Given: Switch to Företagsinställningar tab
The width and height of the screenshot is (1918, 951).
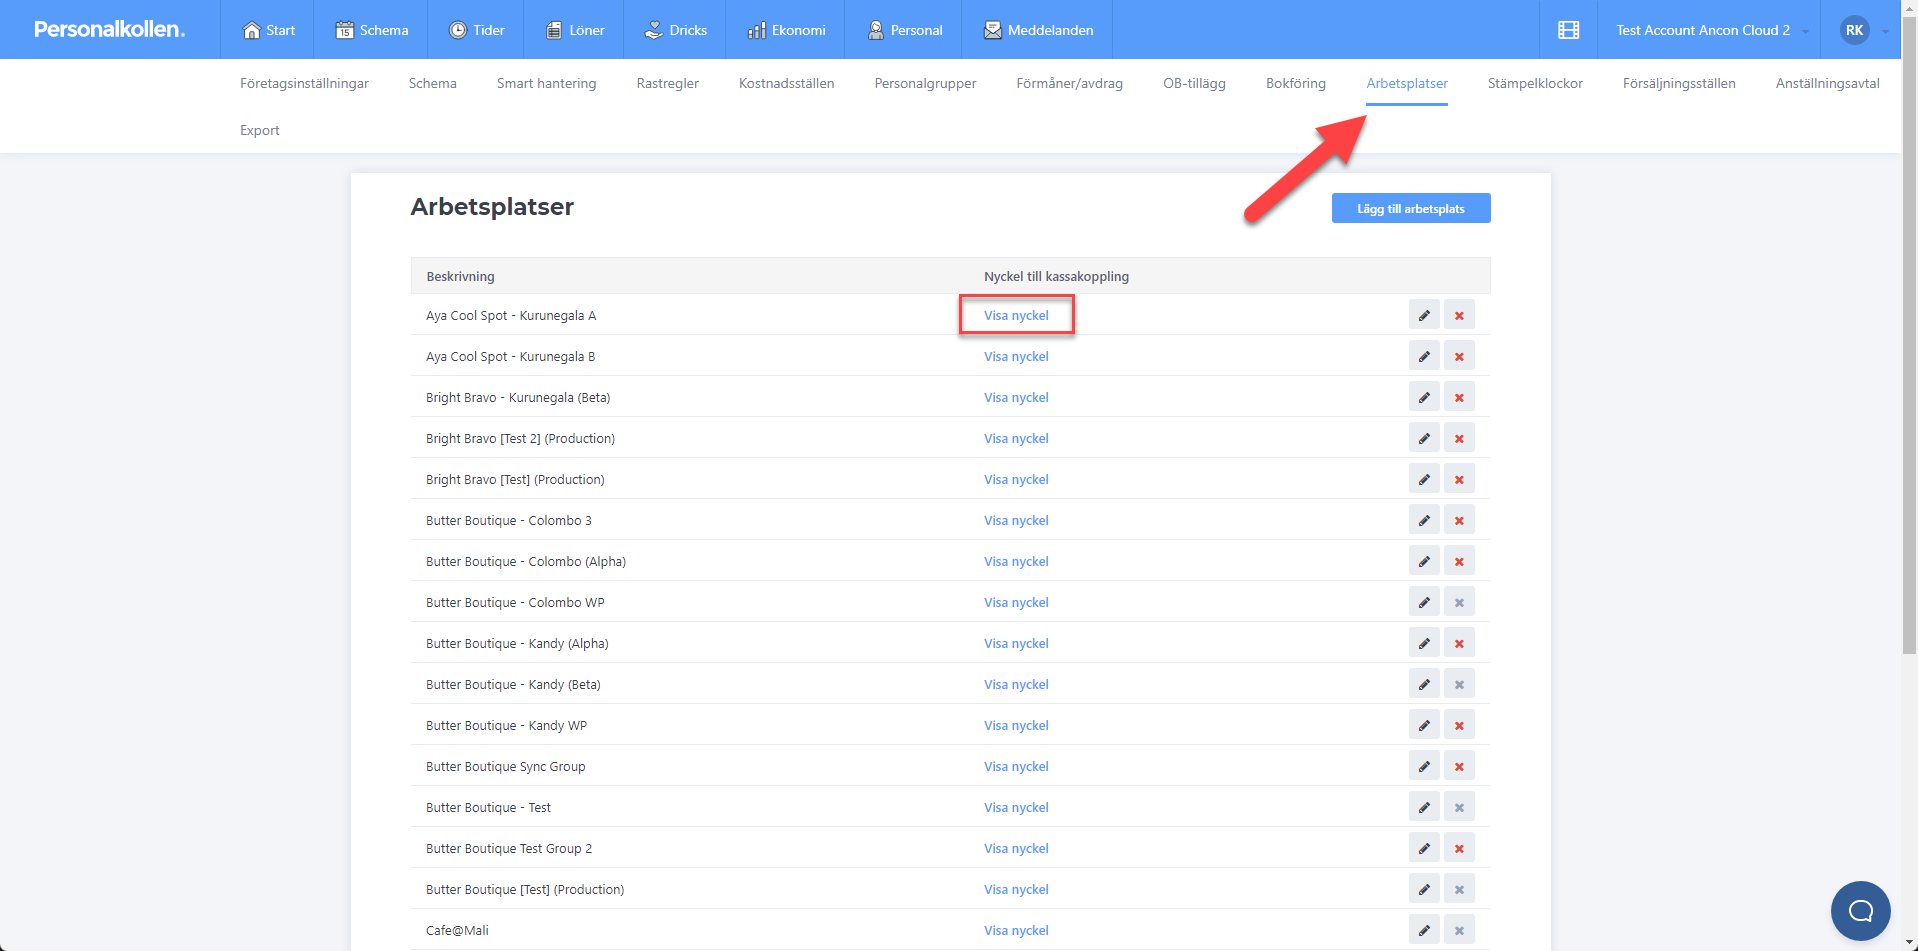Looking at the screenshot, I should point(304,83).
